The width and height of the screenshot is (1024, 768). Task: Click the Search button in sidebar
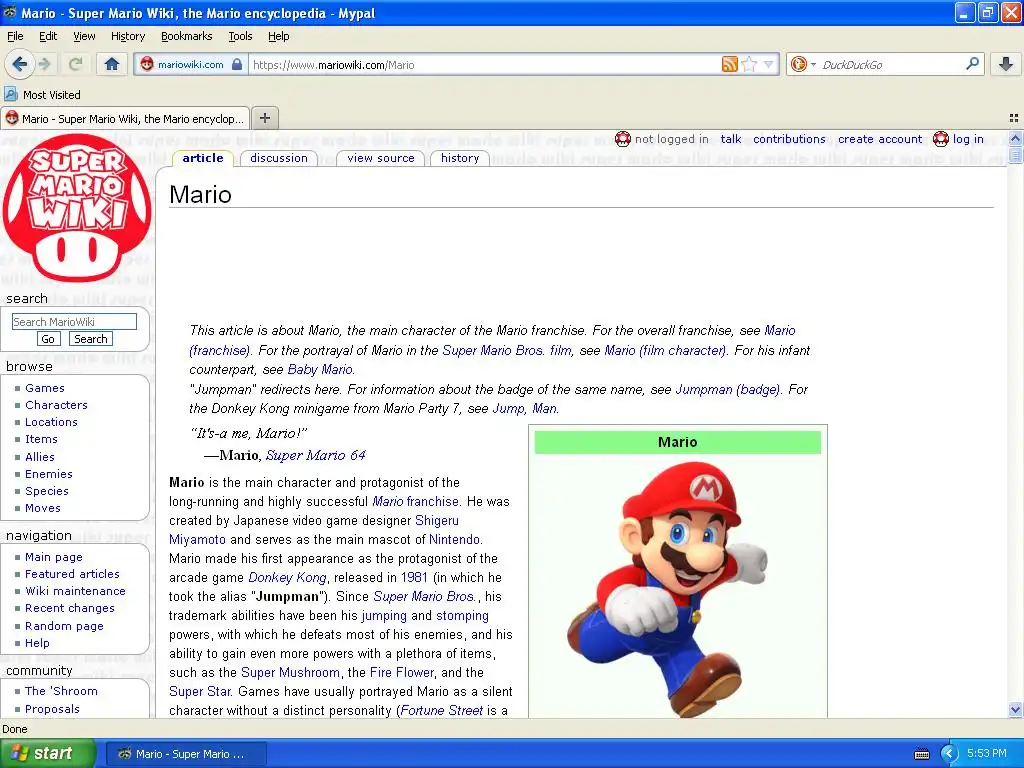(91, 339)
